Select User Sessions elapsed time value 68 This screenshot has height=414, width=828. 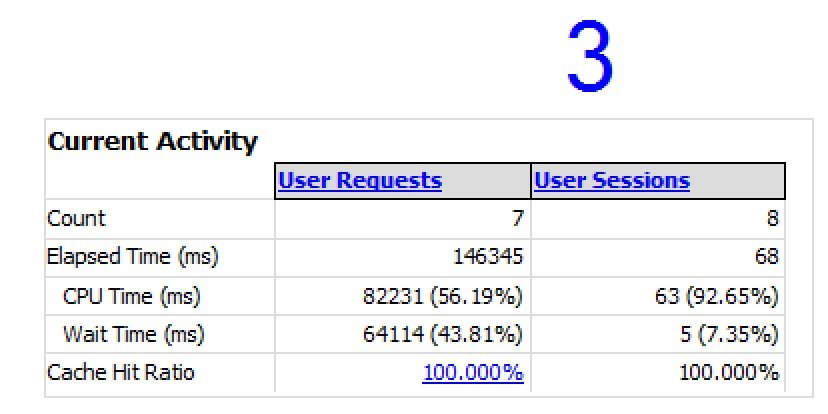click(766, 257)
